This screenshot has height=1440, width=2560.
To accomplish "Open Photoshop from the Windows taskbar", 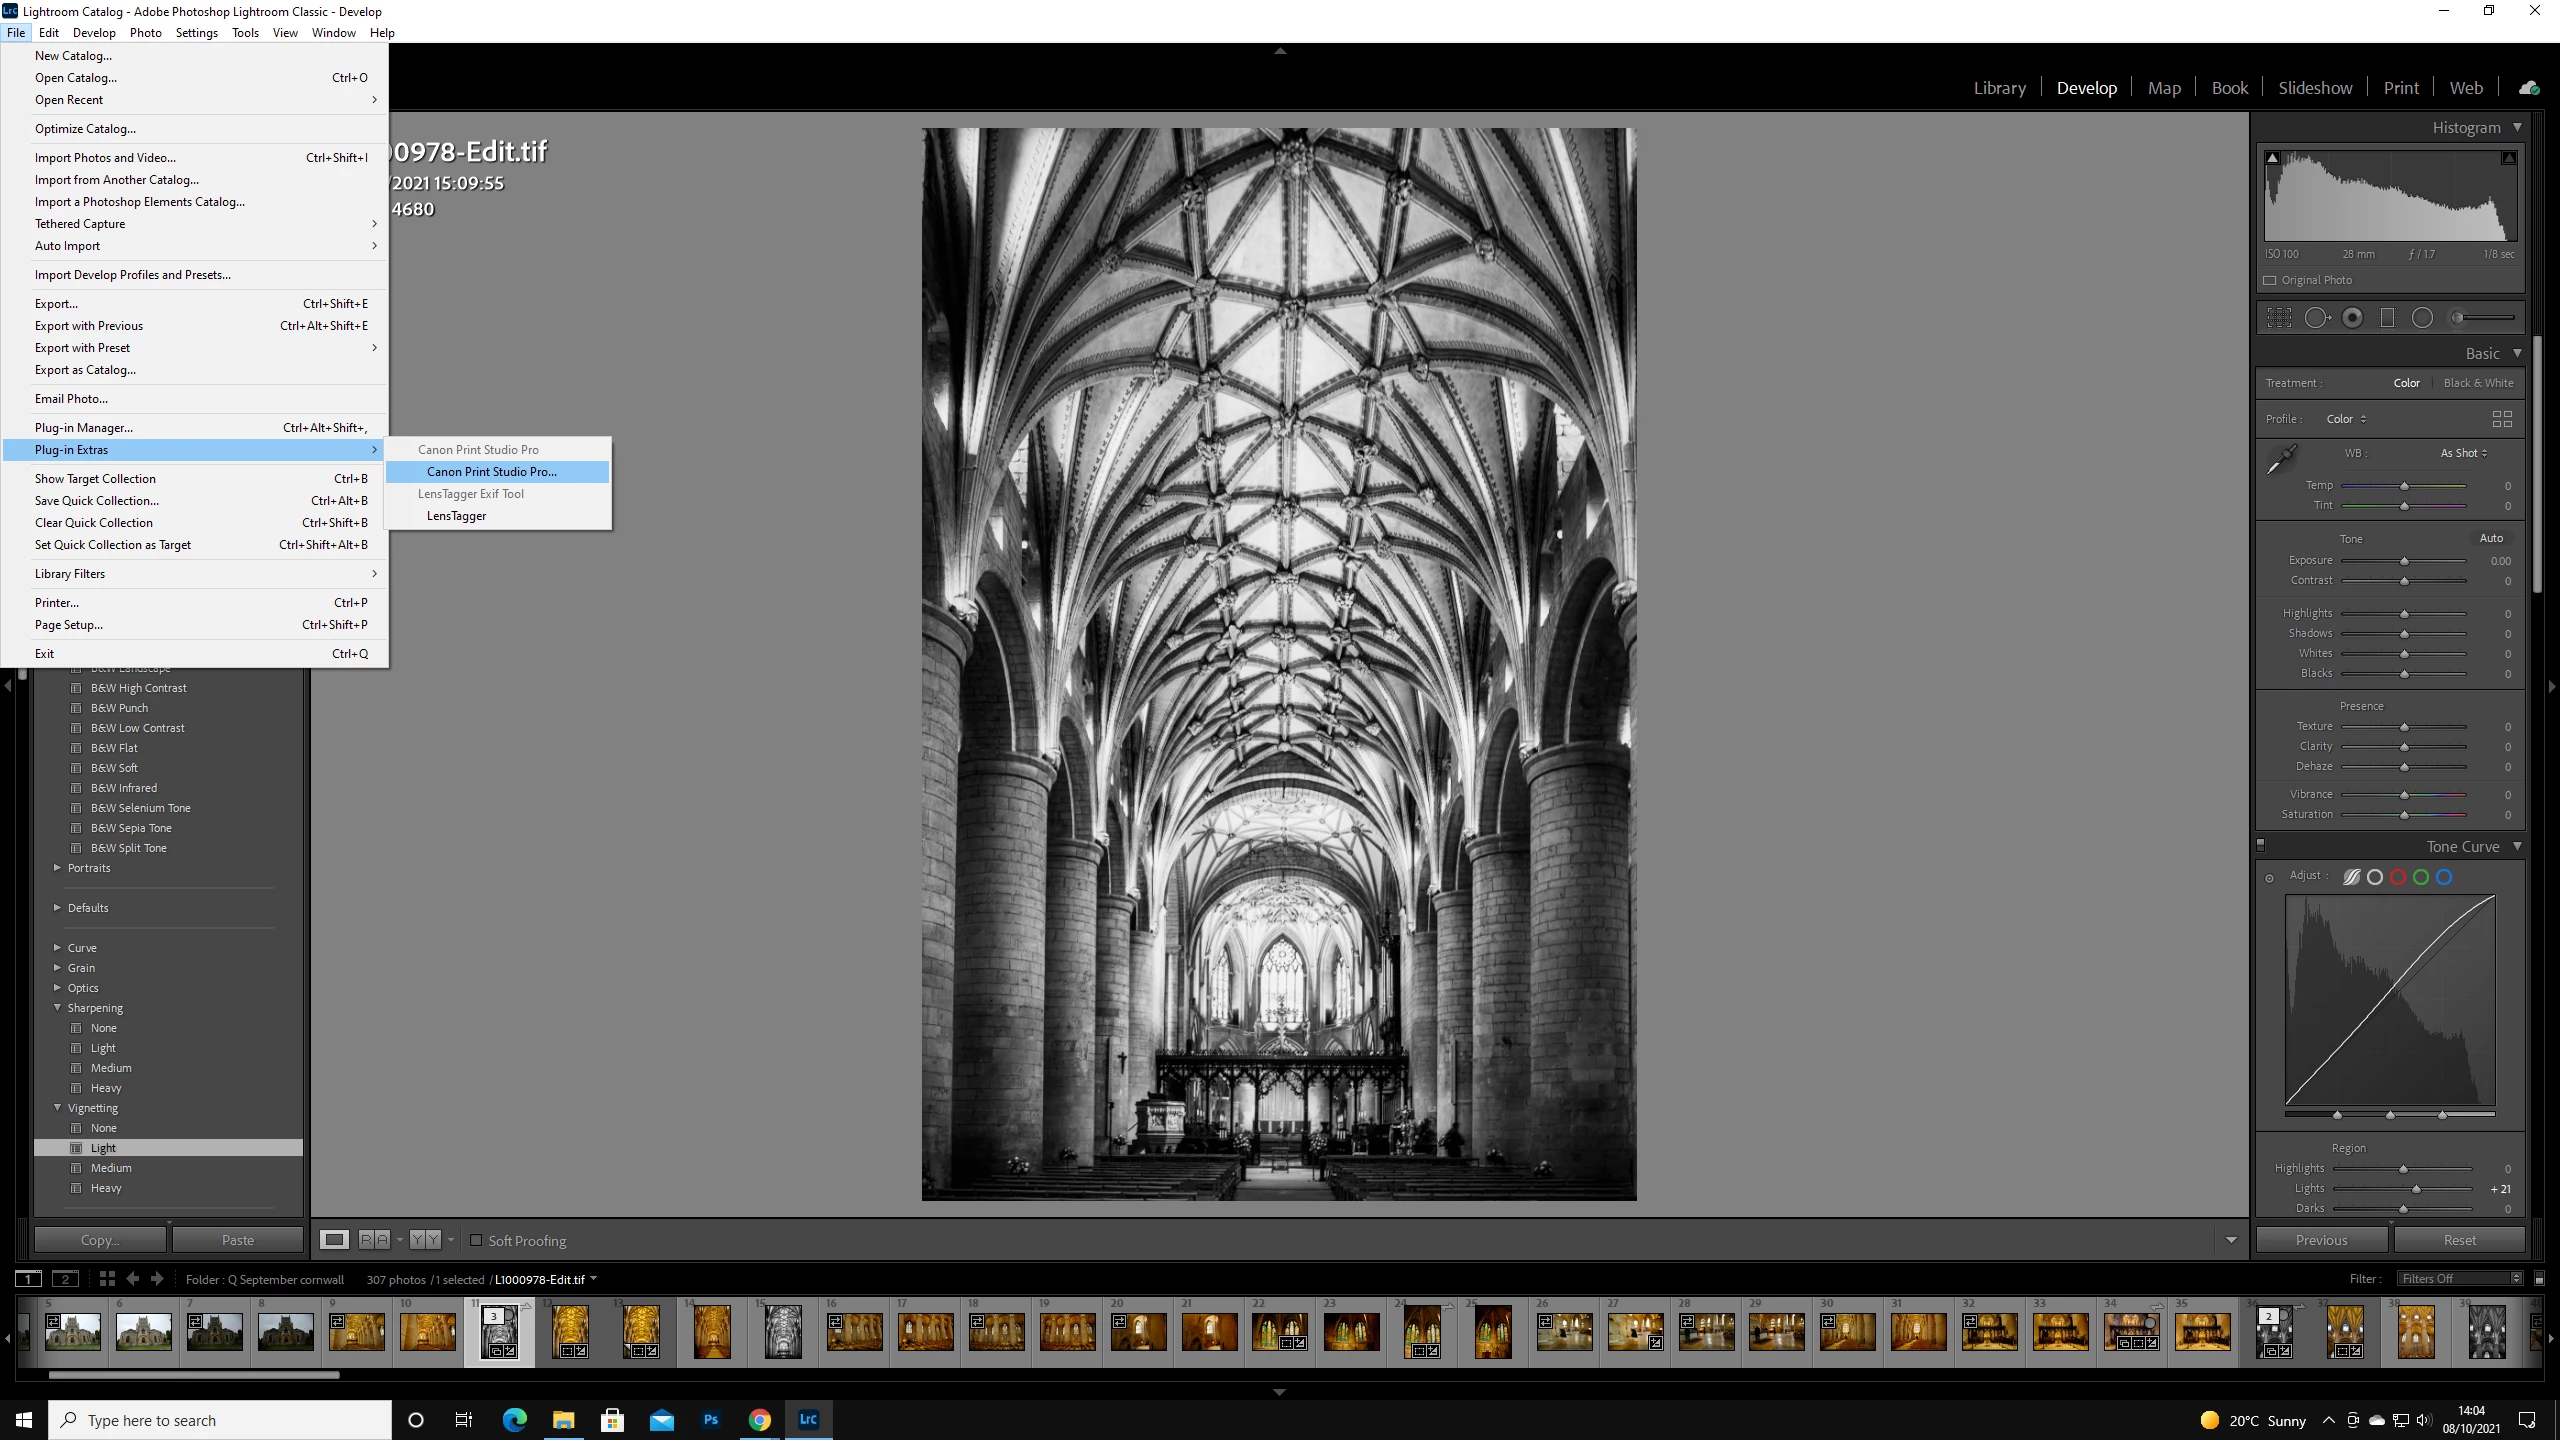I will 711,1420.
